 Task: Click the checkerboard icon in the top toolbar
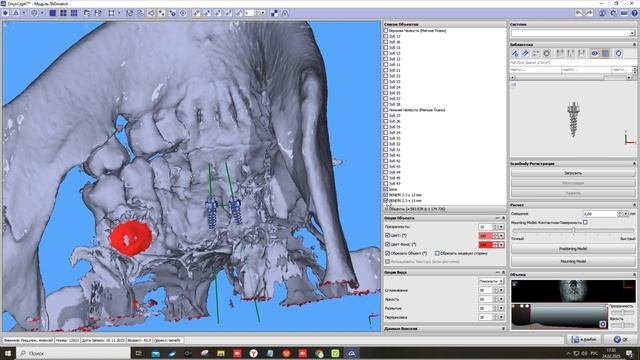pos(274,13)
